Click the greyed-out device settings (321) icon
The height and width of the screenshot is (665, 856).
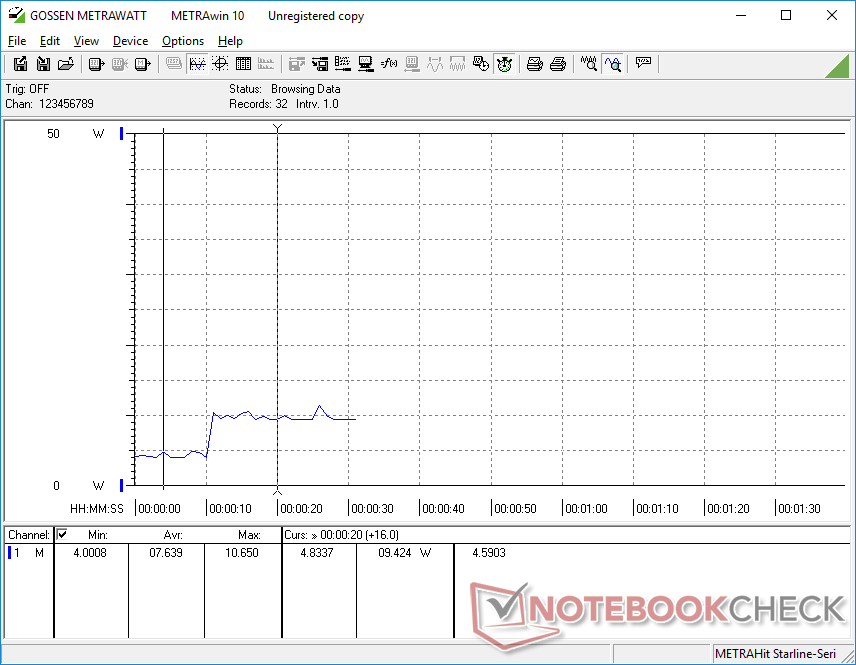point(412,64)
